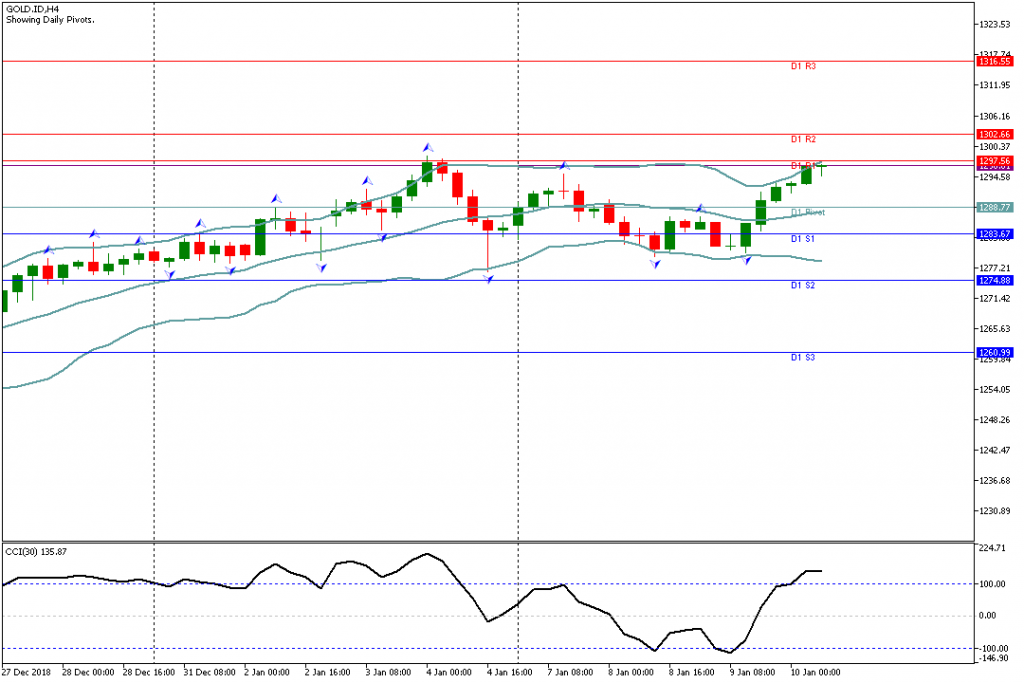
Task: Click the 10 Jan 00:00 time axis label
Action: (815, 672)
